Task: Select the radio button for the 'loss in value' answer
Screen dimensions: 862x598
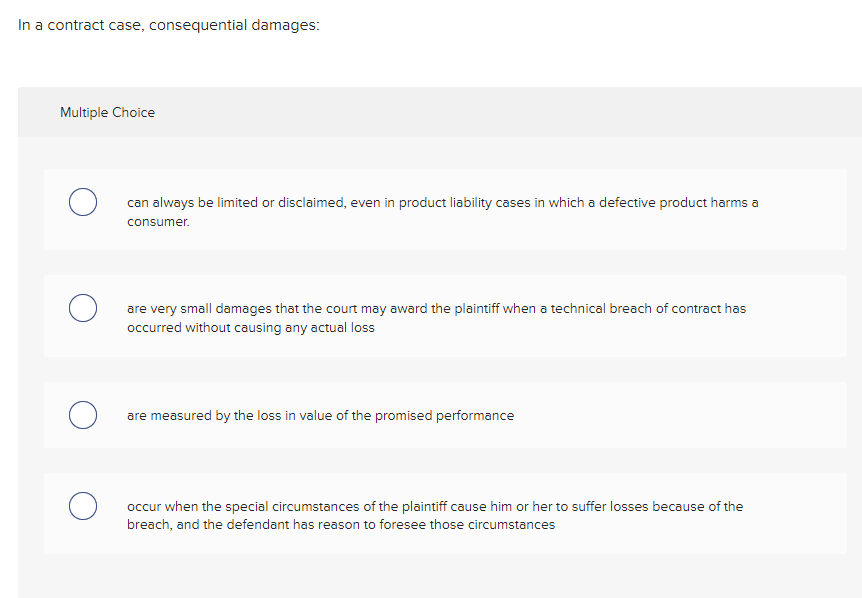Action: point(83,415)
